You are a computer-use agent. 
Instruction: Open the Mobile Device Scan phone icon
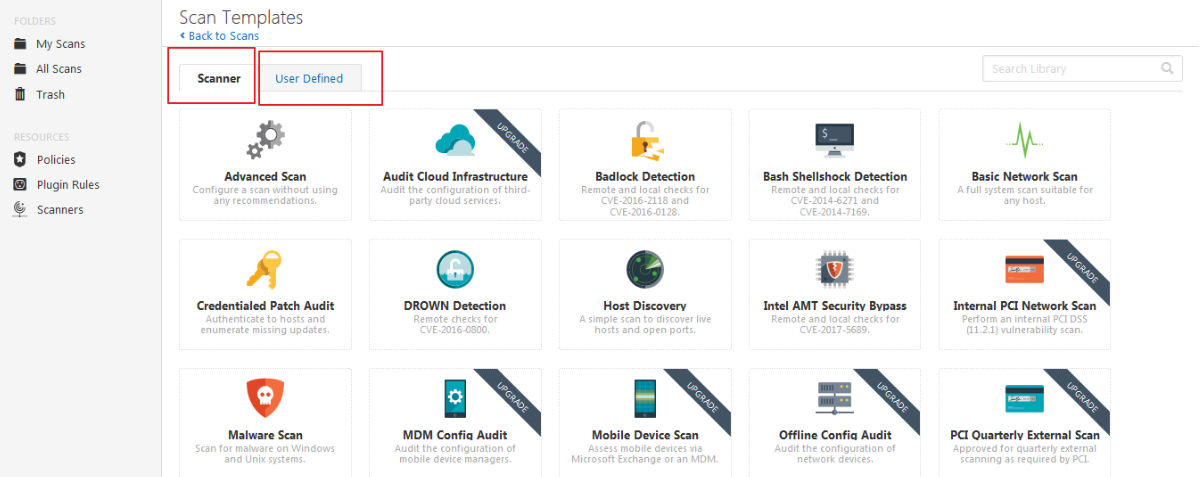(645, 399)
